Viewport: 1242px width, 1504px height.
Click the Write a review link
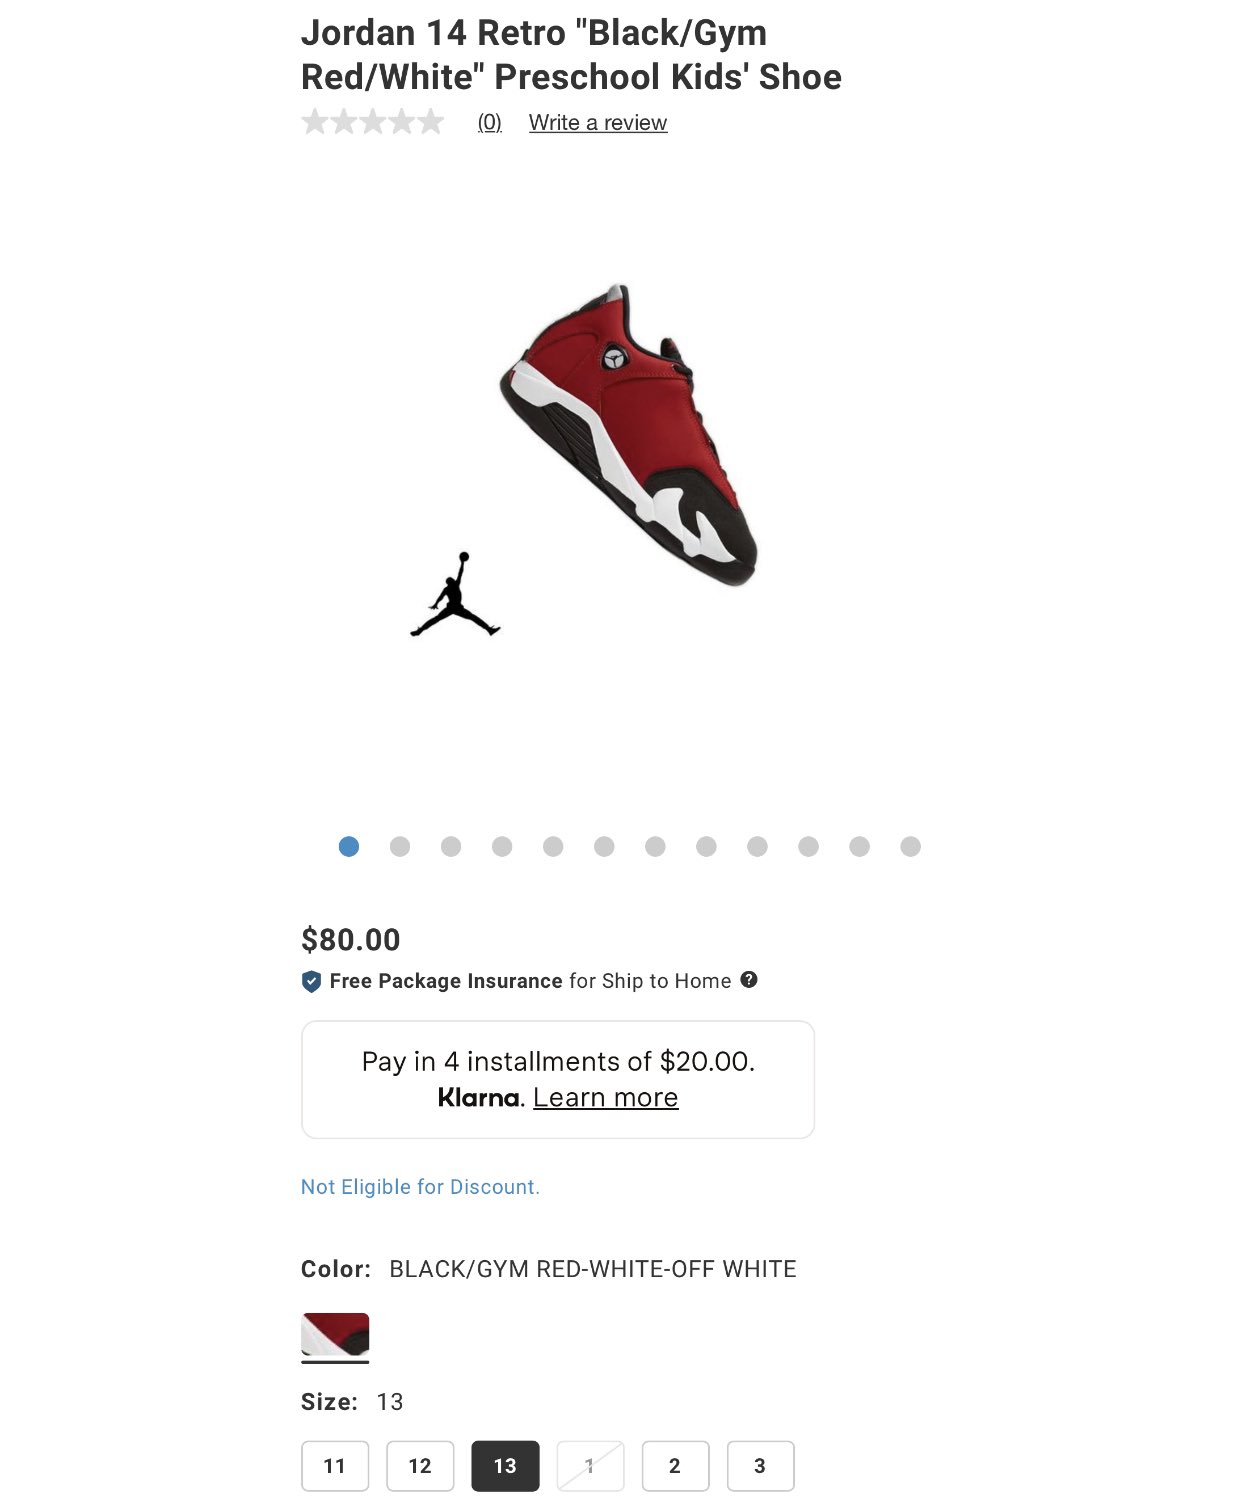click(598, 122)
